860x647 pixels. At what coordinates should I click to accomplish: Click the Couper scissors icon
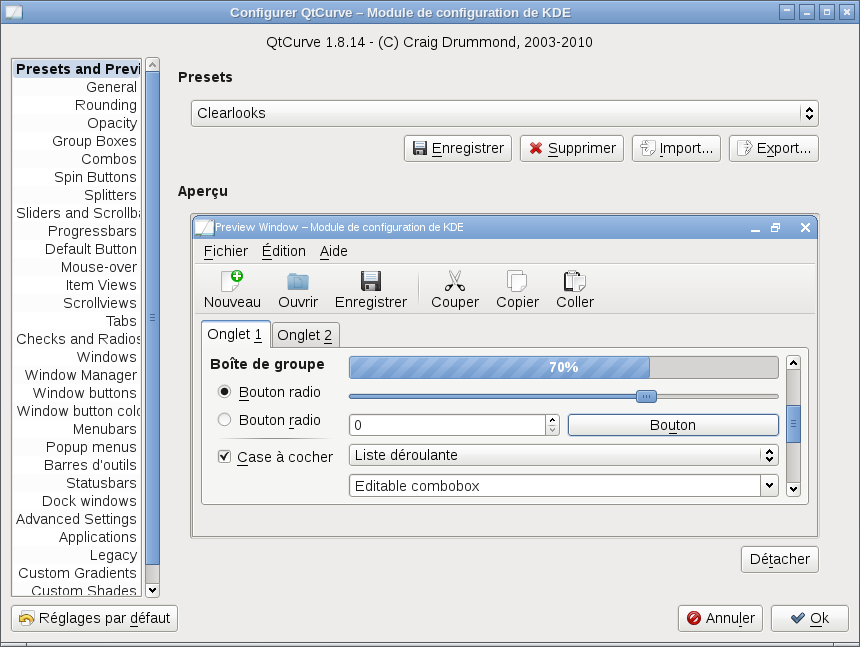point(455,281)
